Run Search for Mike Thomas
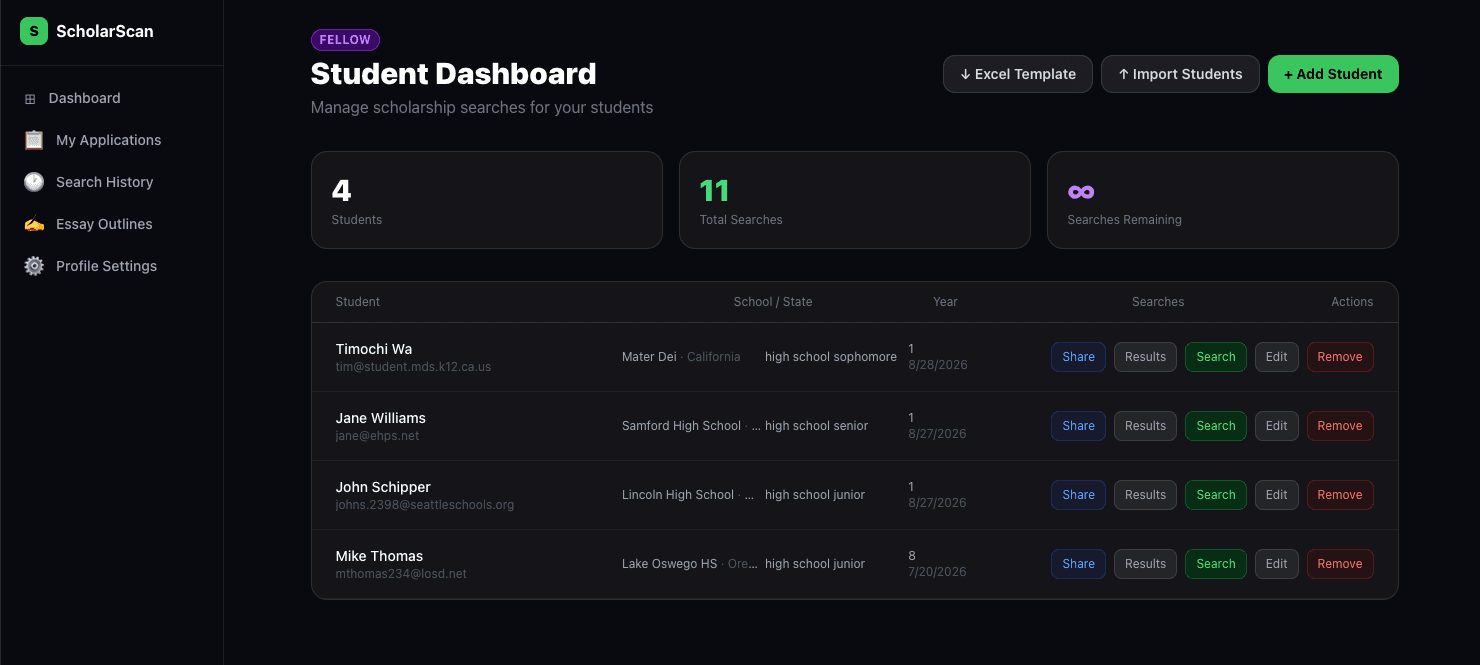 pyautogui.click(x=1216, y=564)
